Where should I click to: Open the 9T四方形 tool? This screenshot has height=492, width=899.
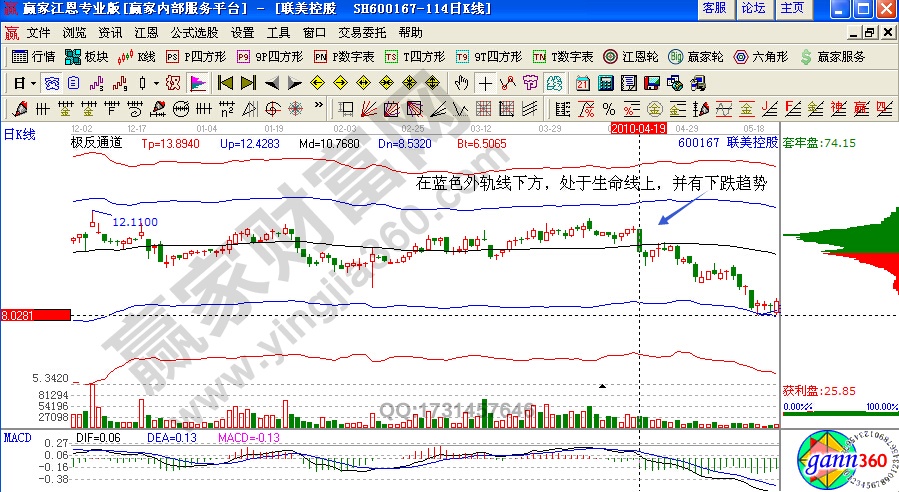488,57
